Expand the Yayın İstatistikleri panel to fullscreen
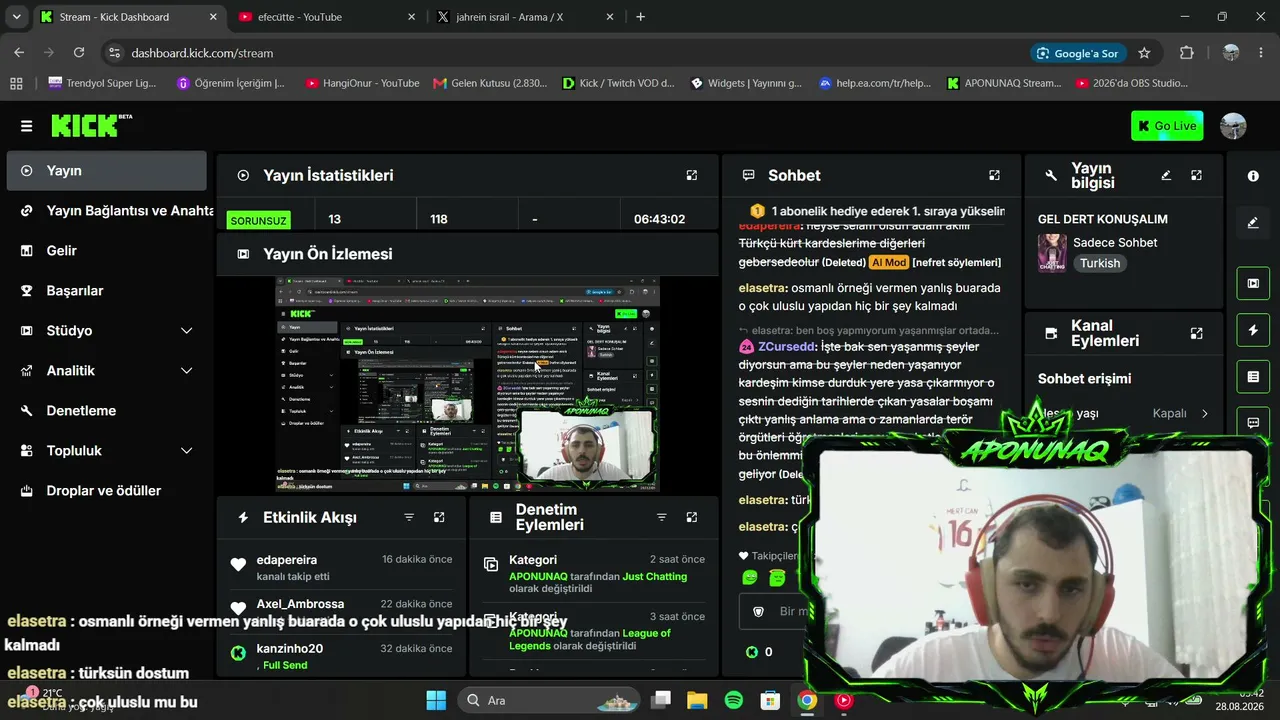1280x720 pixels. (x=691, y=175)
